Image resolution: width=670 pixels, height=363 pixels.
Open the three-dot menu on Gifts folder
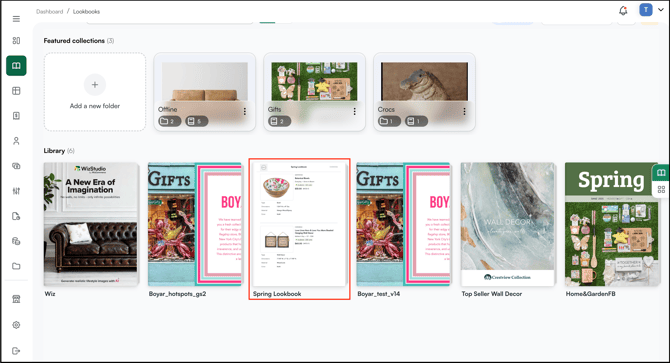point(354,111)
